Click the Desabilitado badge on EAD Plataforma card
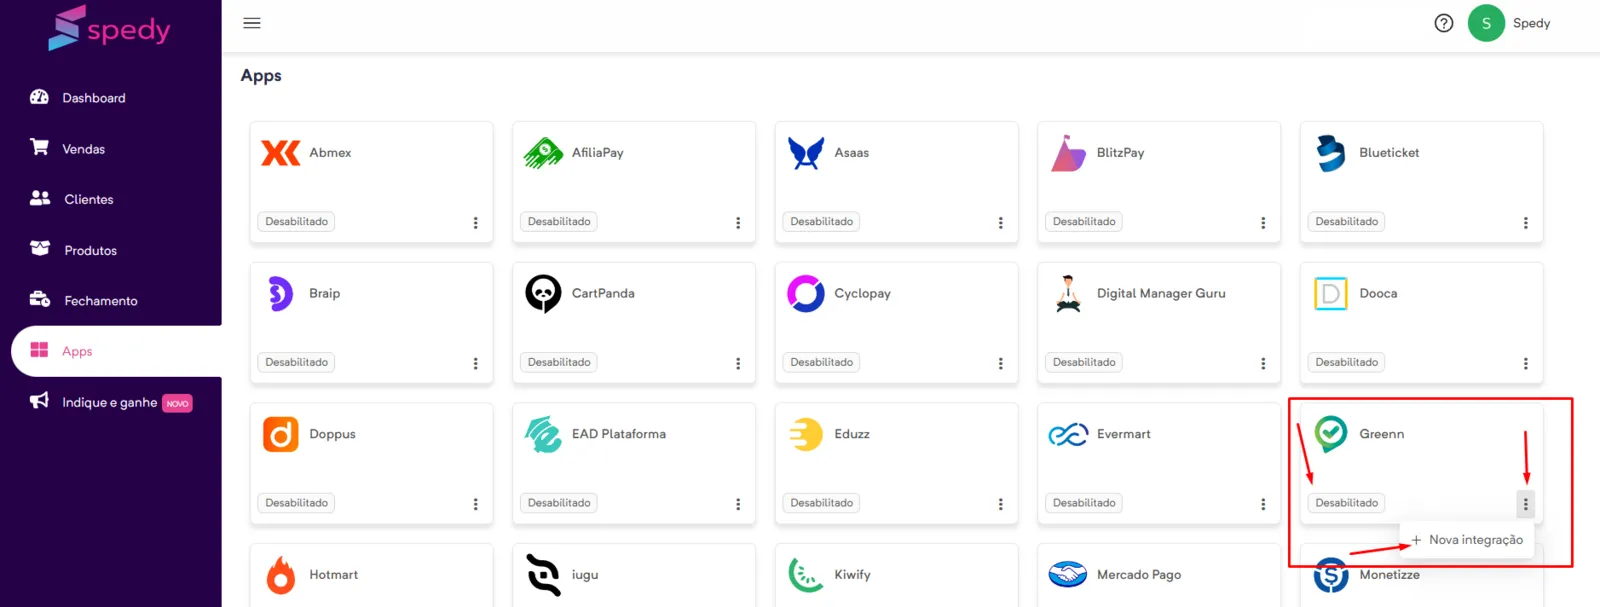Viewport: 1600px width, 607px height. coord(559,503)
